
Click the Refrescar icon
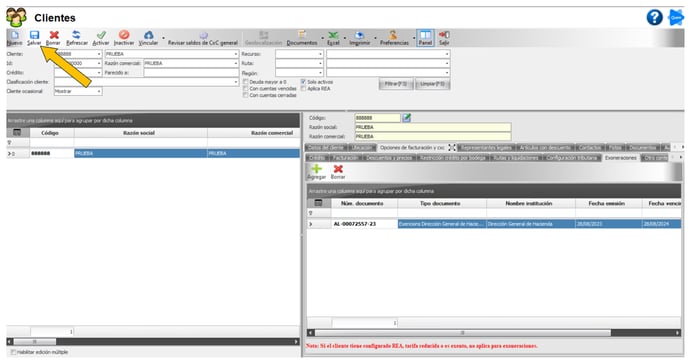(76, 35)
